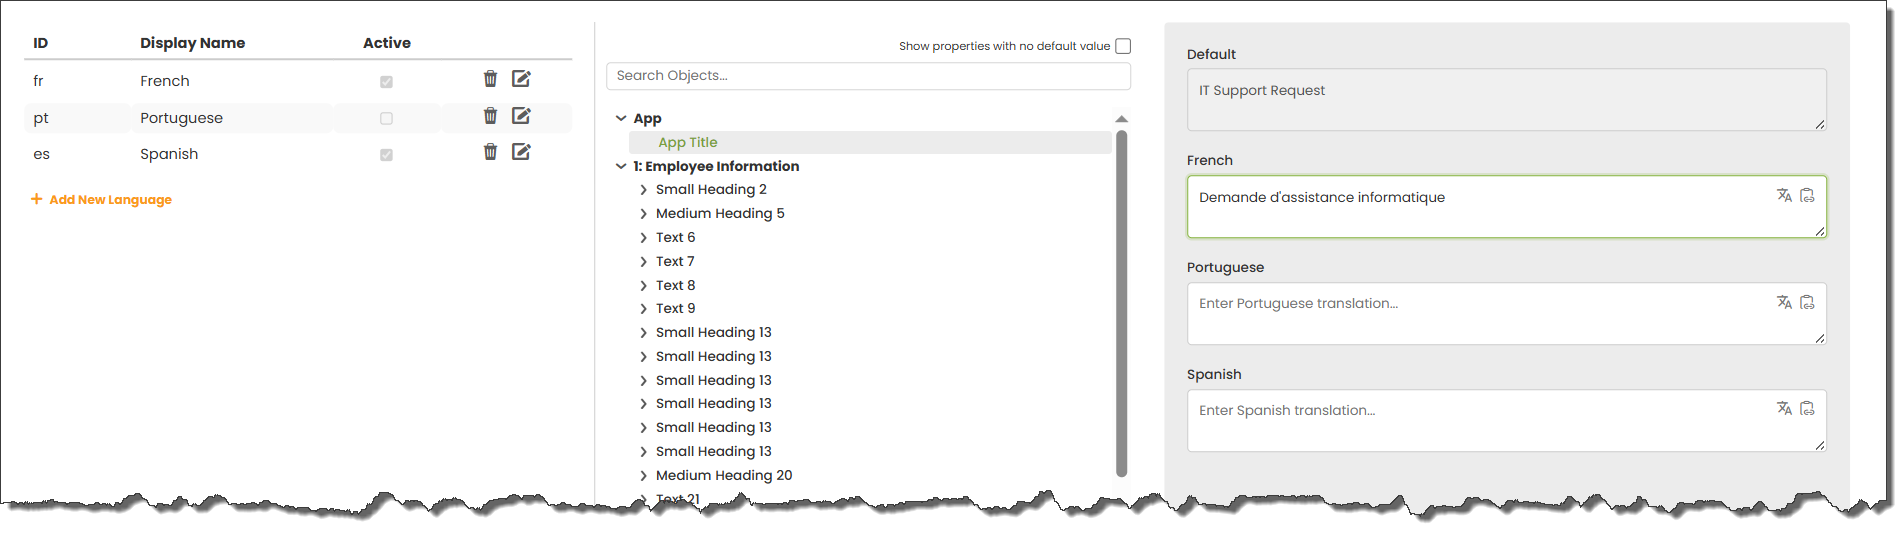
Task: Enable Show properties with no default value
Action: (1123, 46)
